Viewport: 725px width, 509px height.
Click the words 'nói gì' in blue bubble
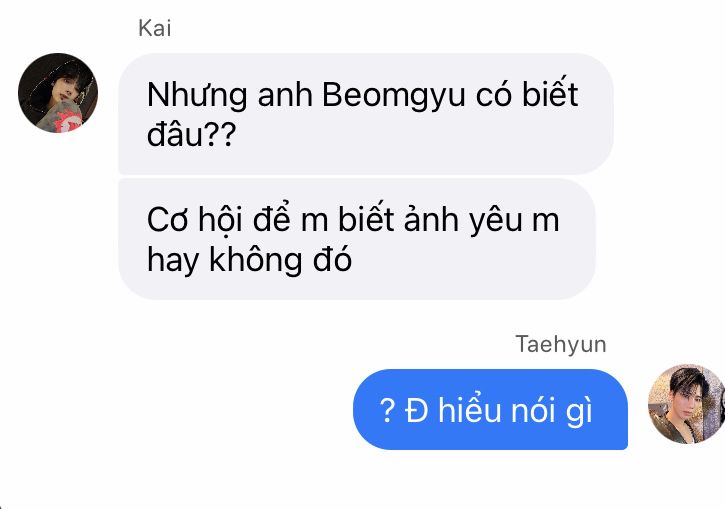click(551, 411)
